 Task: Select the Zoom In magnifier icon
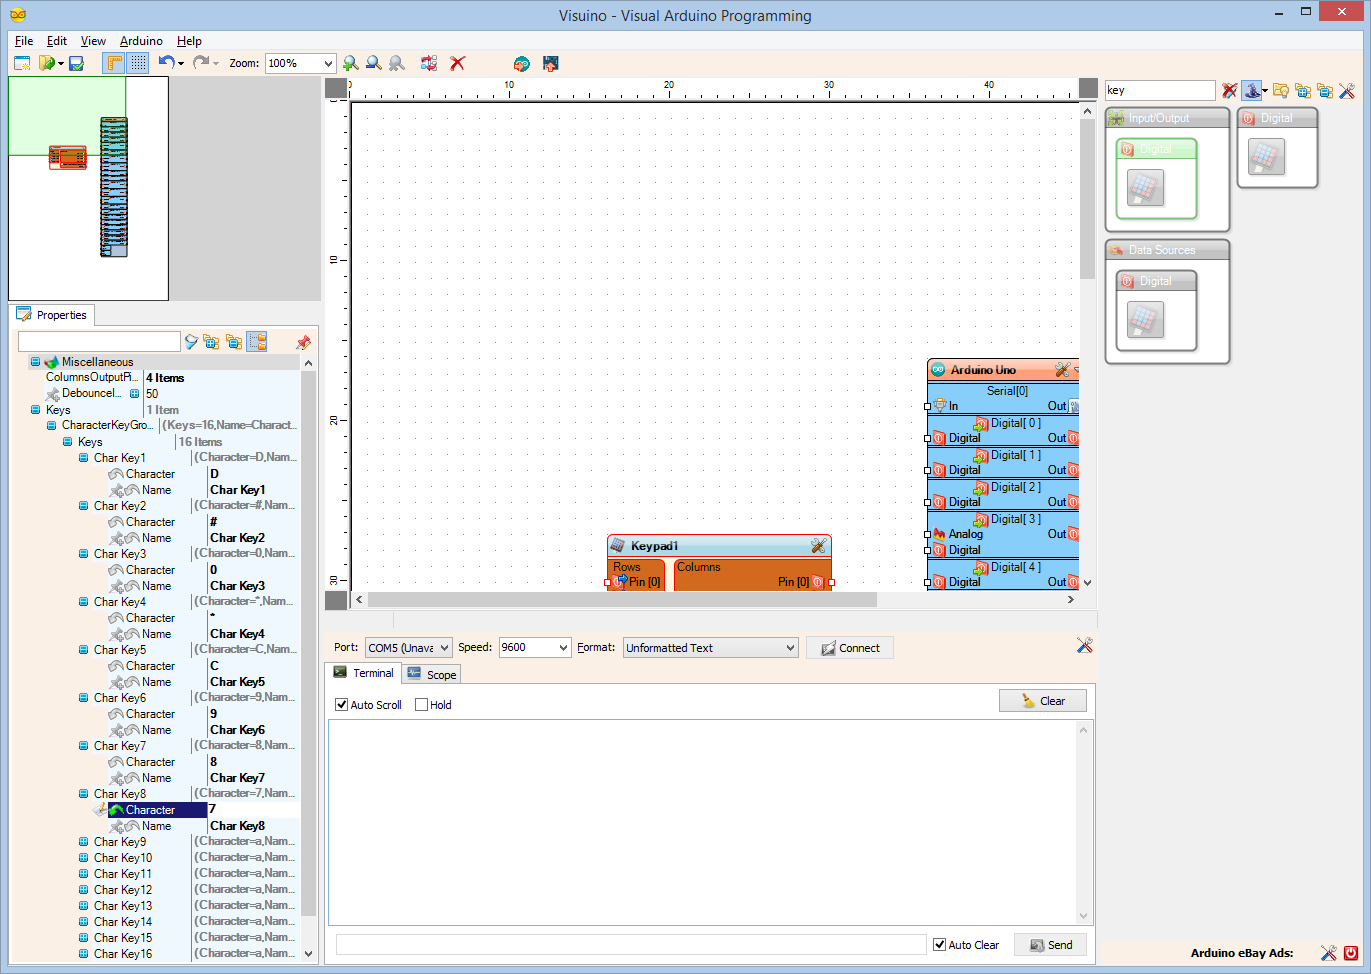point(350,62)
